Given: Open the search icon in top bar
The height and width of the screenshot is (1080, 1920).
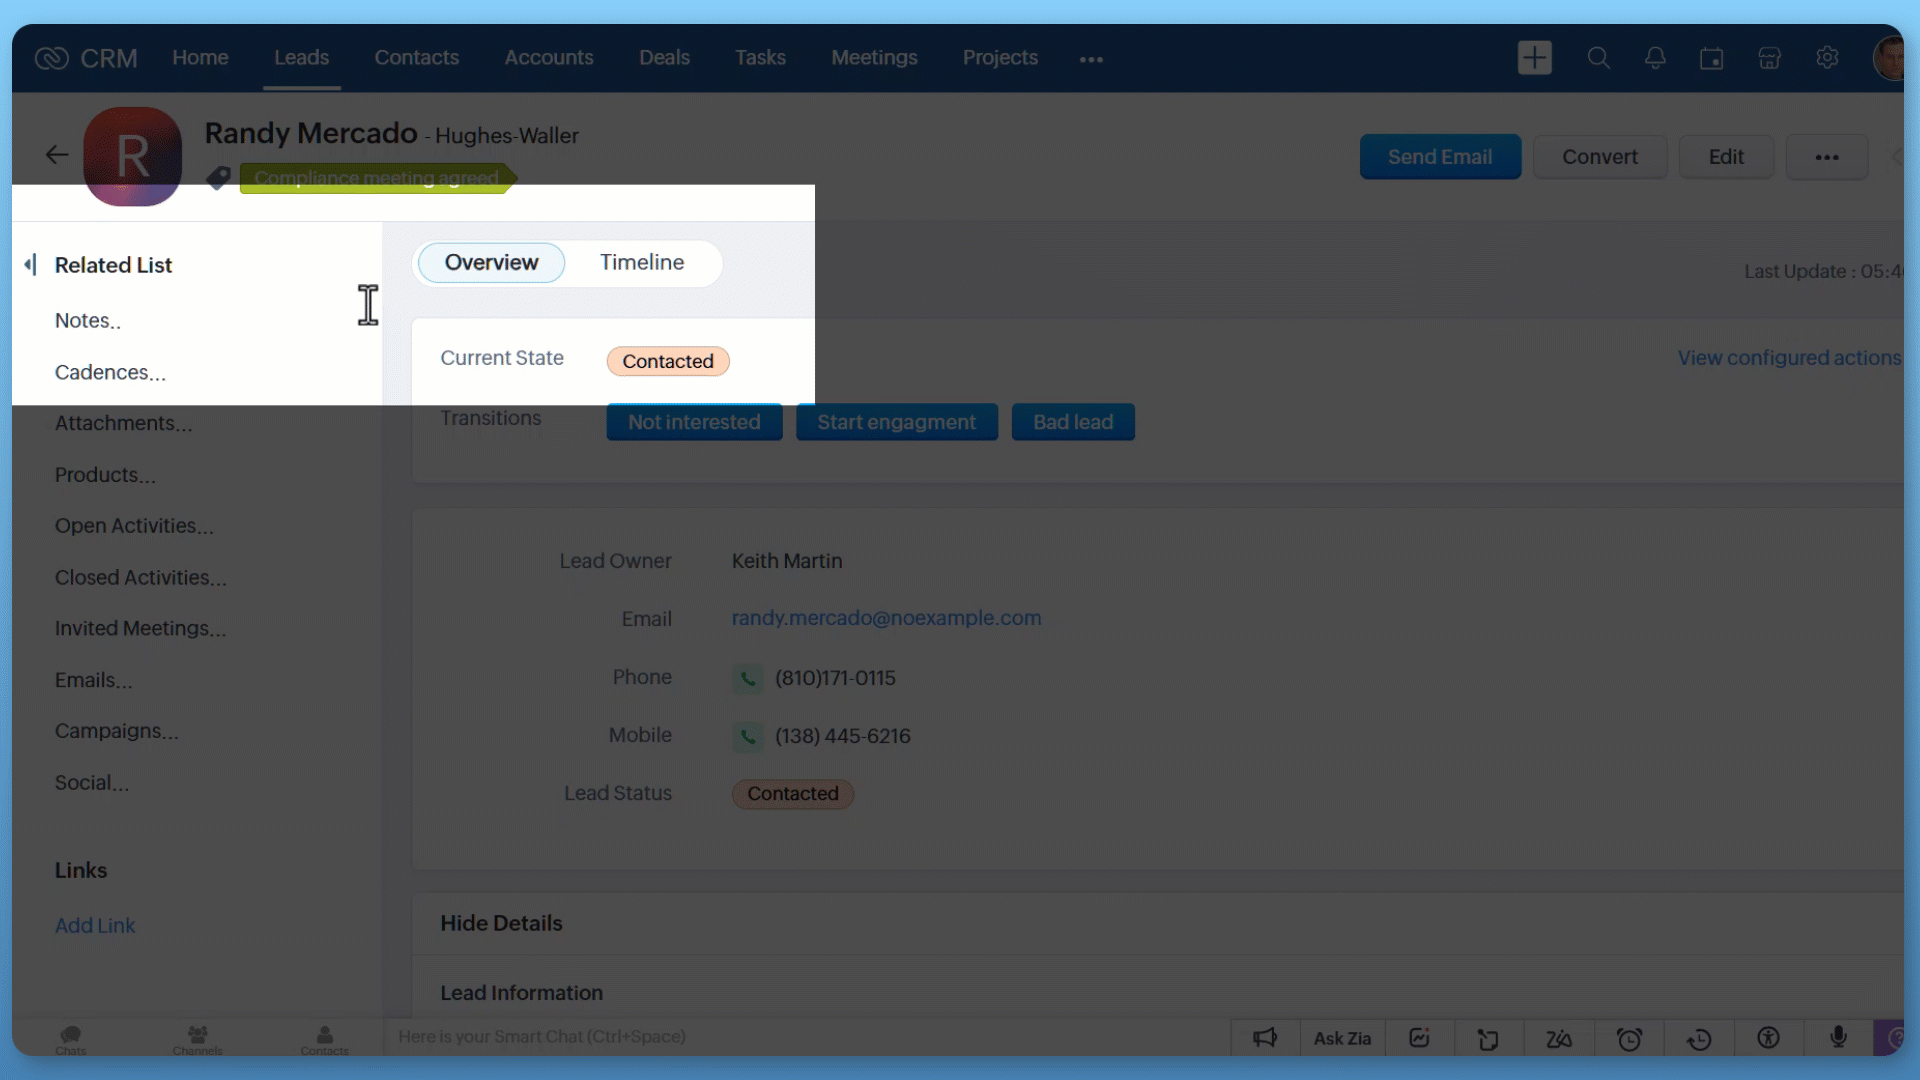Looking at the screenshot, I should tap(1598, 58).
